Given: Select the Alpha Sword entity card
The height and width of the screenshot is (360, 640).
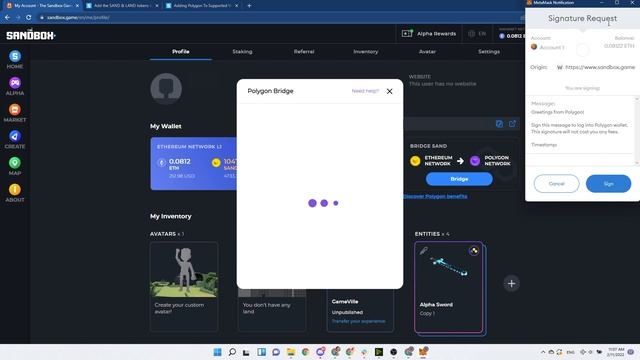Looking at the screenshot, I should [x=449, y=287].
